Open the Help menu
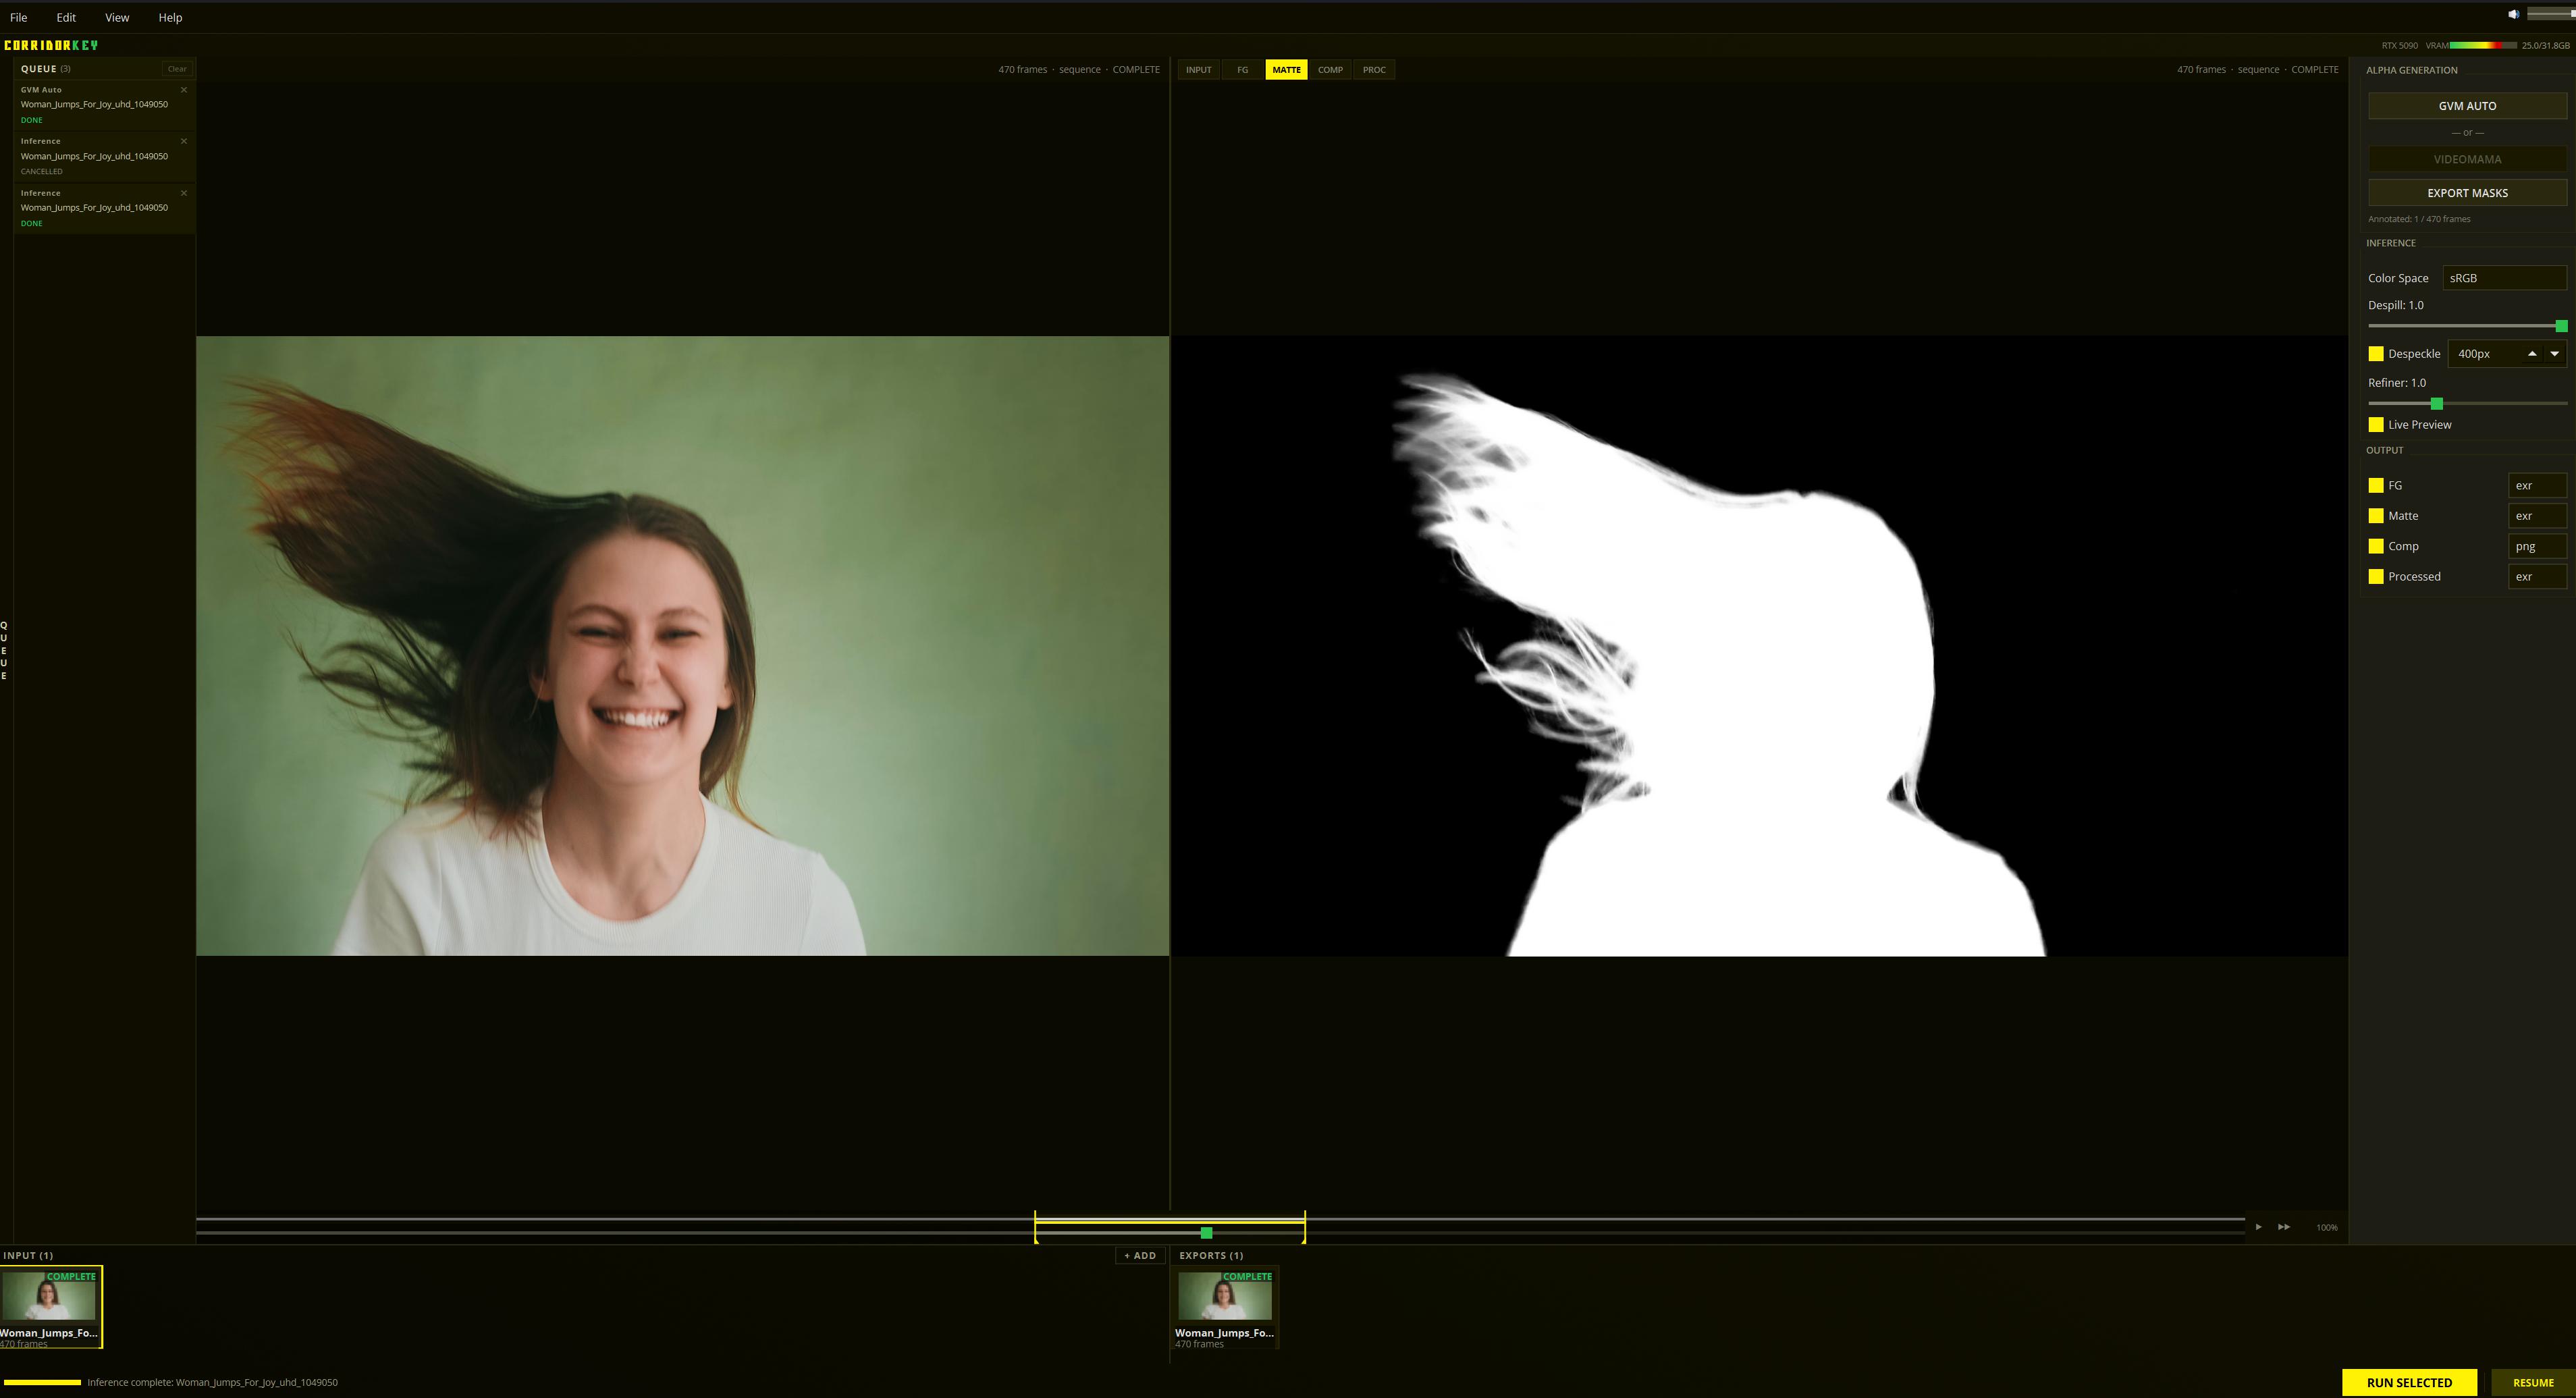This screenshot has height=1398, width=2576. [x=170, y=17]
